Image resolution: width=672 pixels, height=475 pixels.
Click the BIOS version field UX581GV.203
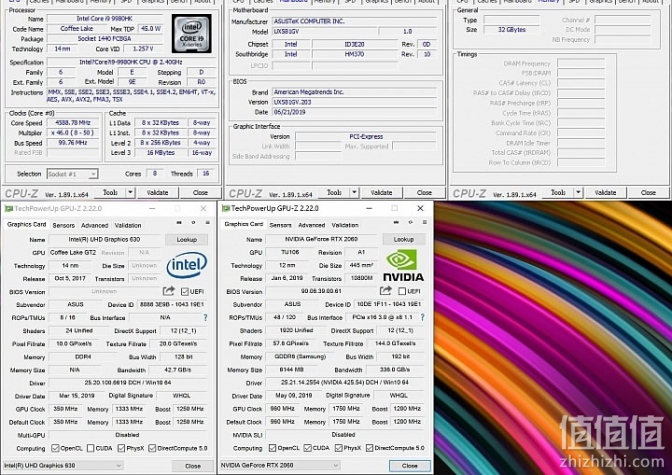point(355,102)
